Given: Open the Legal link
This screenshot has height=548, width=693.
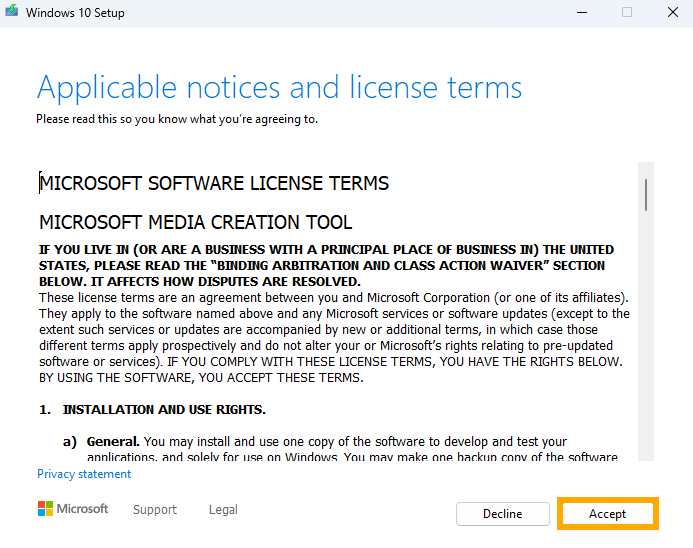Looking at the screenshot, I should pos(223,509).
